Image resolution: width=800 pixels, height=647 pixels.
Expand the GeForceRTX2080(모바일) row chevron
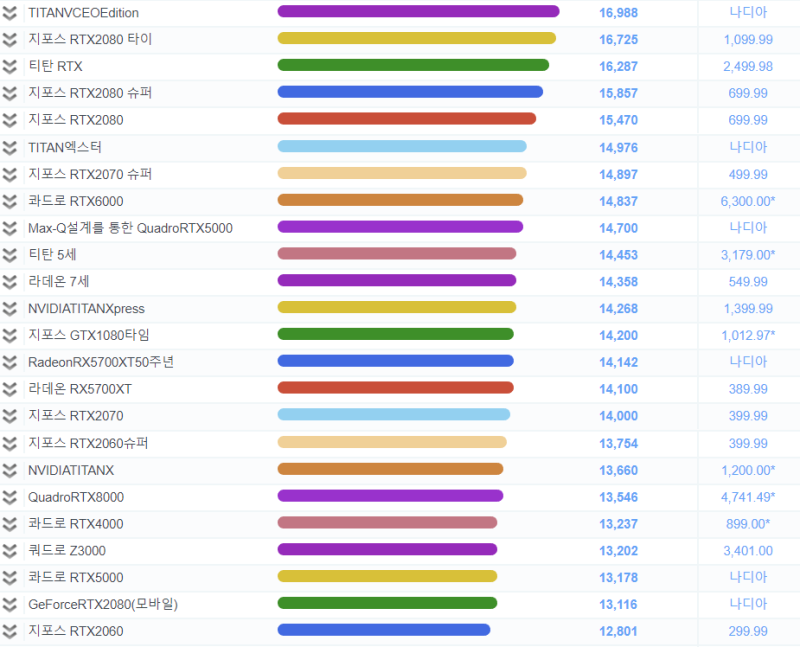pos(10,605)
